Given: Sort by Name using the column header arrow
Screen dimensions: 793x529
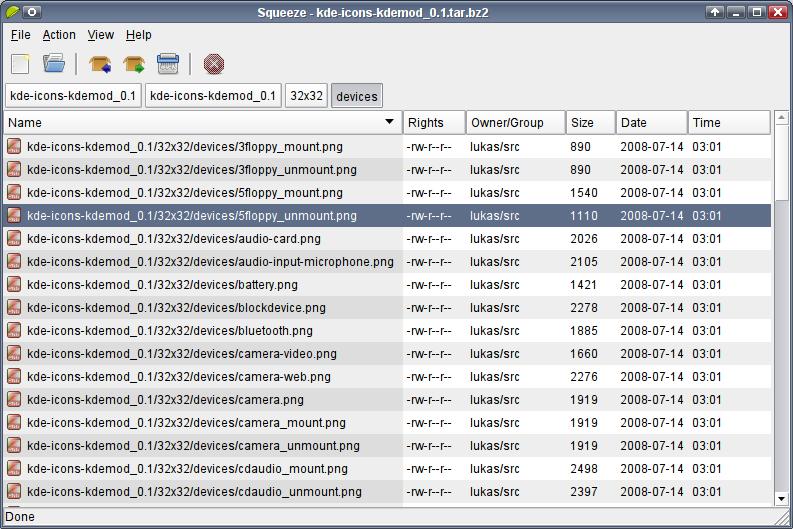Looking at the screenshot, I should [x=389, y=123].
